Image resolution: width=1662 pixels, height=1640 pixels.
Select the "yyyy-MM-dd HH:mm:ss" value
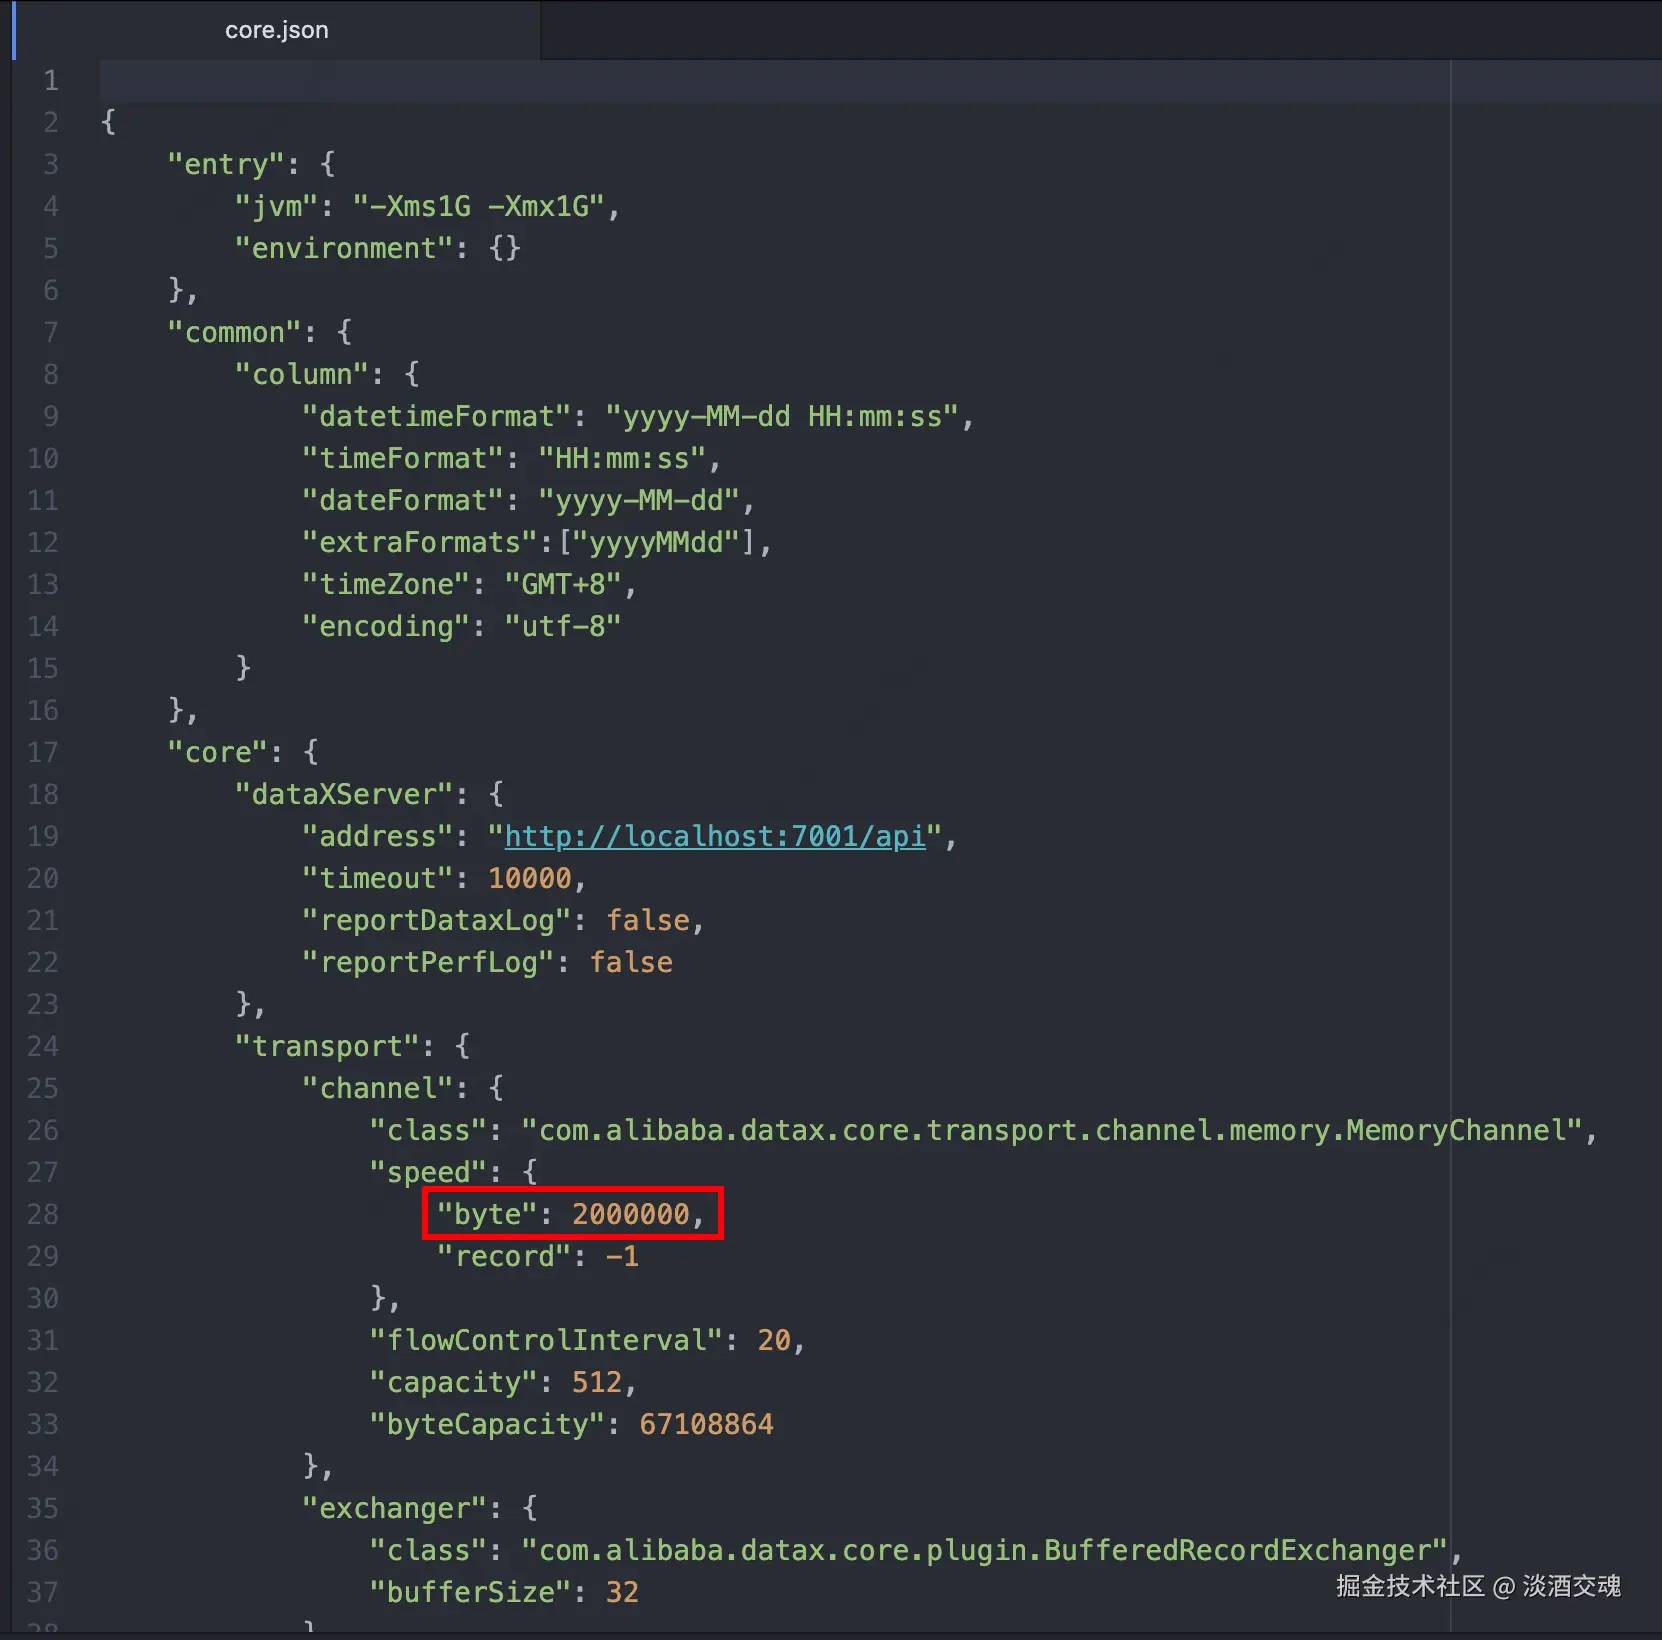[782, 416]
